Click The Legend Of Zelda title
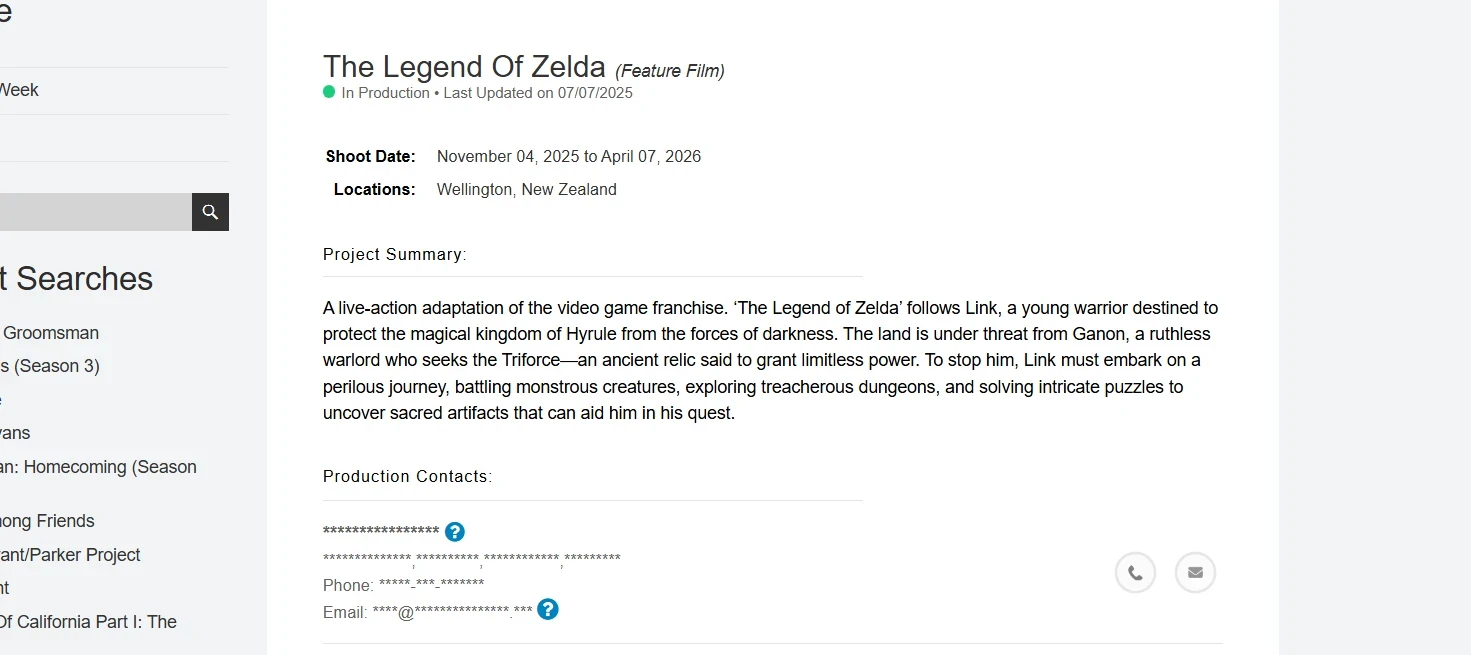This screenshot has width=1471, height=655. (464, 67)
